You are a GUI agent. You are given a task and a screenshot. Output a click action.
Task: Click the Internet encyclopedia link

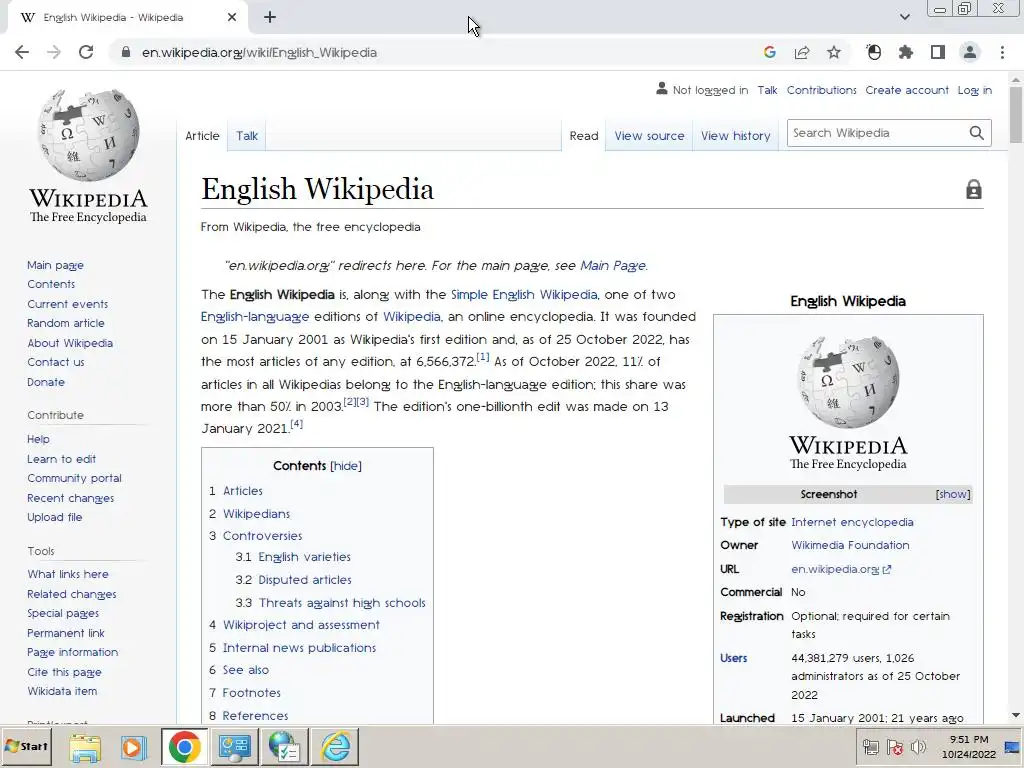point(852,522)
